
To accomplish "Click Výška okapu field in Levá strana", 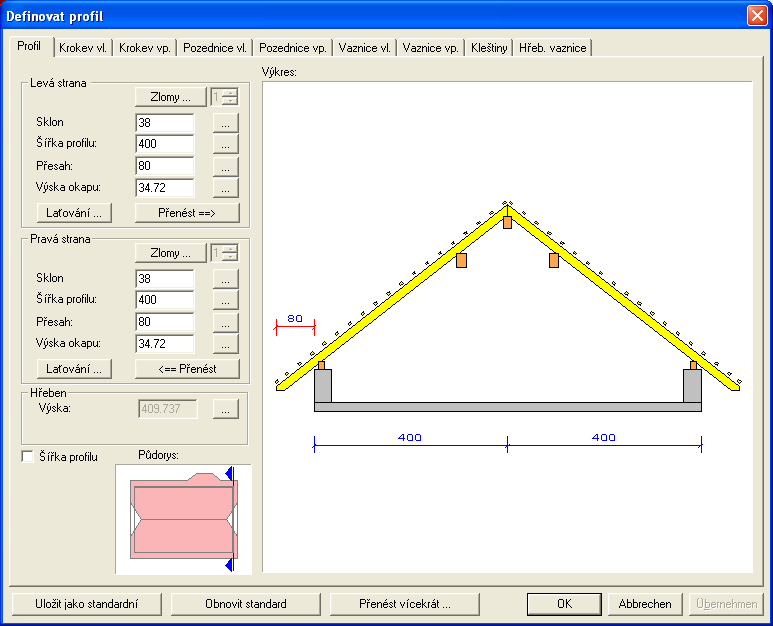I will (165, 188).
